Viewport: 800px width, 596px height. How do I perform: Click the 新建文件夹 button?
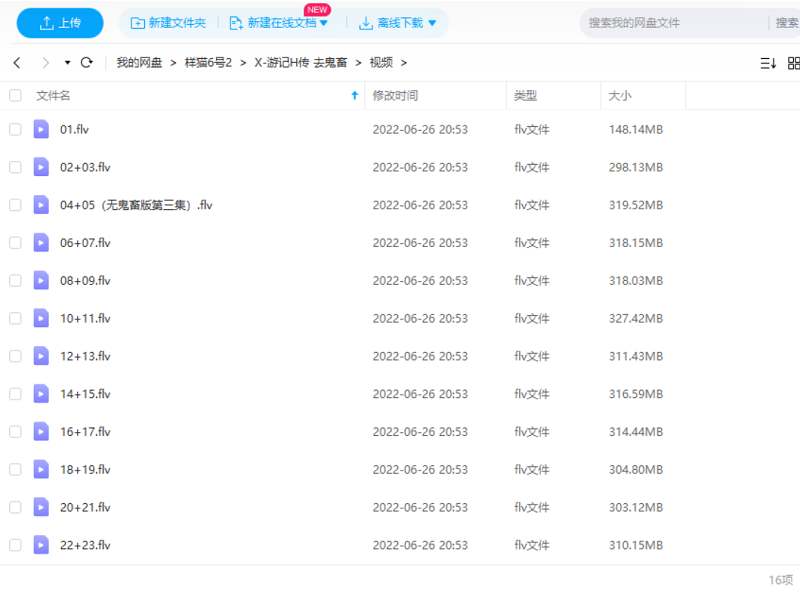167,23
